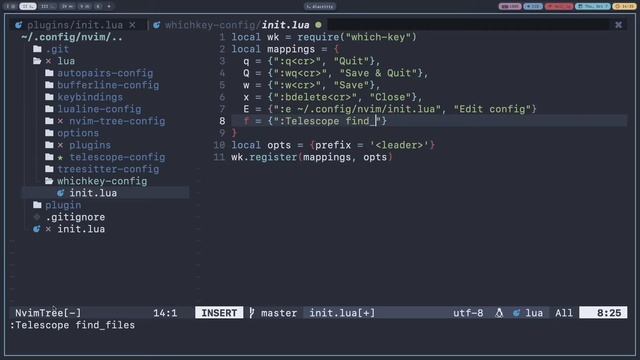Viewport: 640px width, 360px height.
Task: Click git status x beside plugins folder
Action: point(60,145)
